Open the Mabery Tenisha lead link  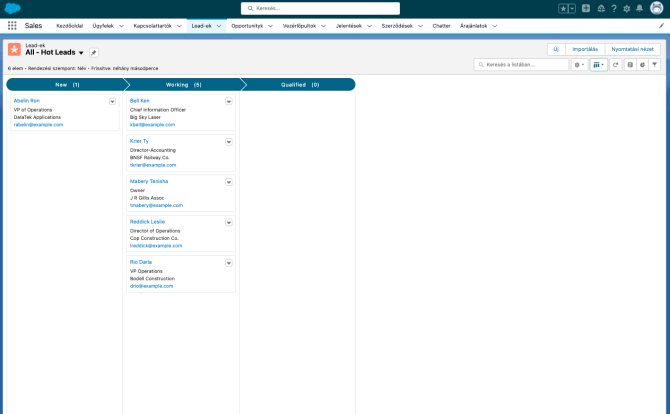pos(149,181)
